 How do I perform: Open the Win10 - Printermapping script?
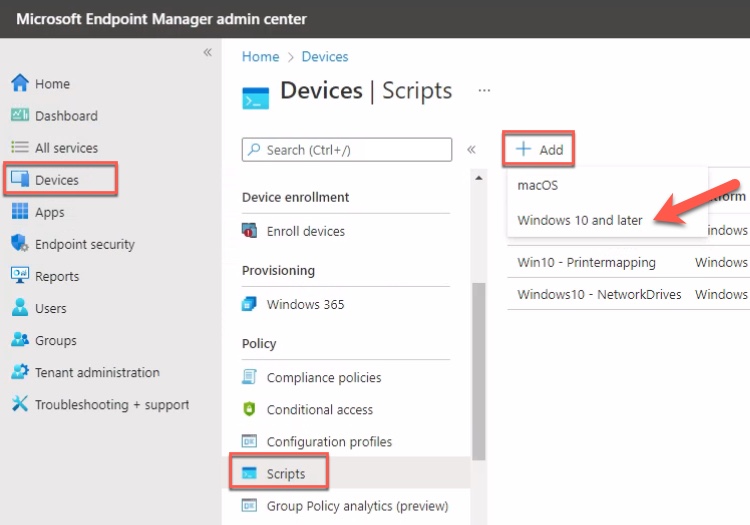click(586, 262)
